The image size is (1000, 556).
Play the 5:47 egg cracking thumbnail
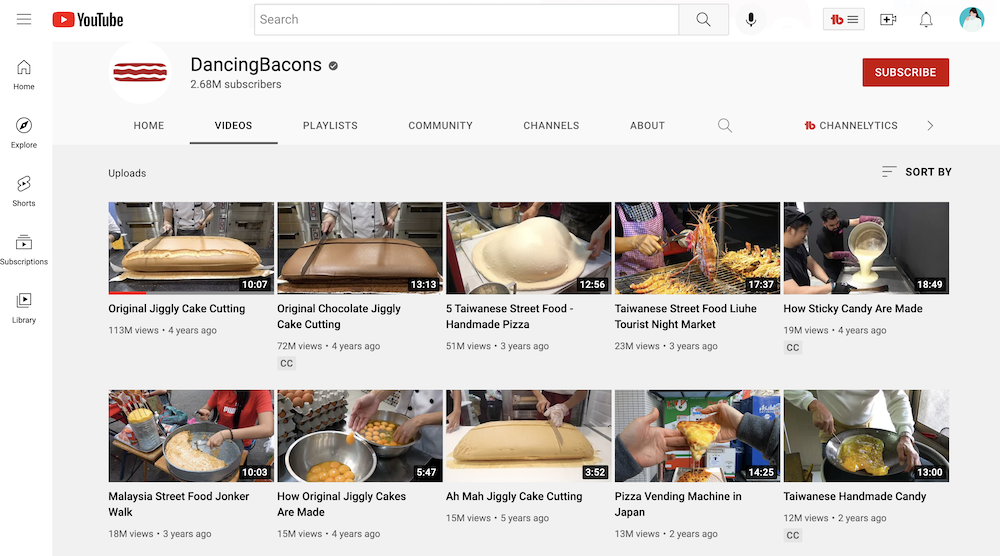click(x=360, y=435)
